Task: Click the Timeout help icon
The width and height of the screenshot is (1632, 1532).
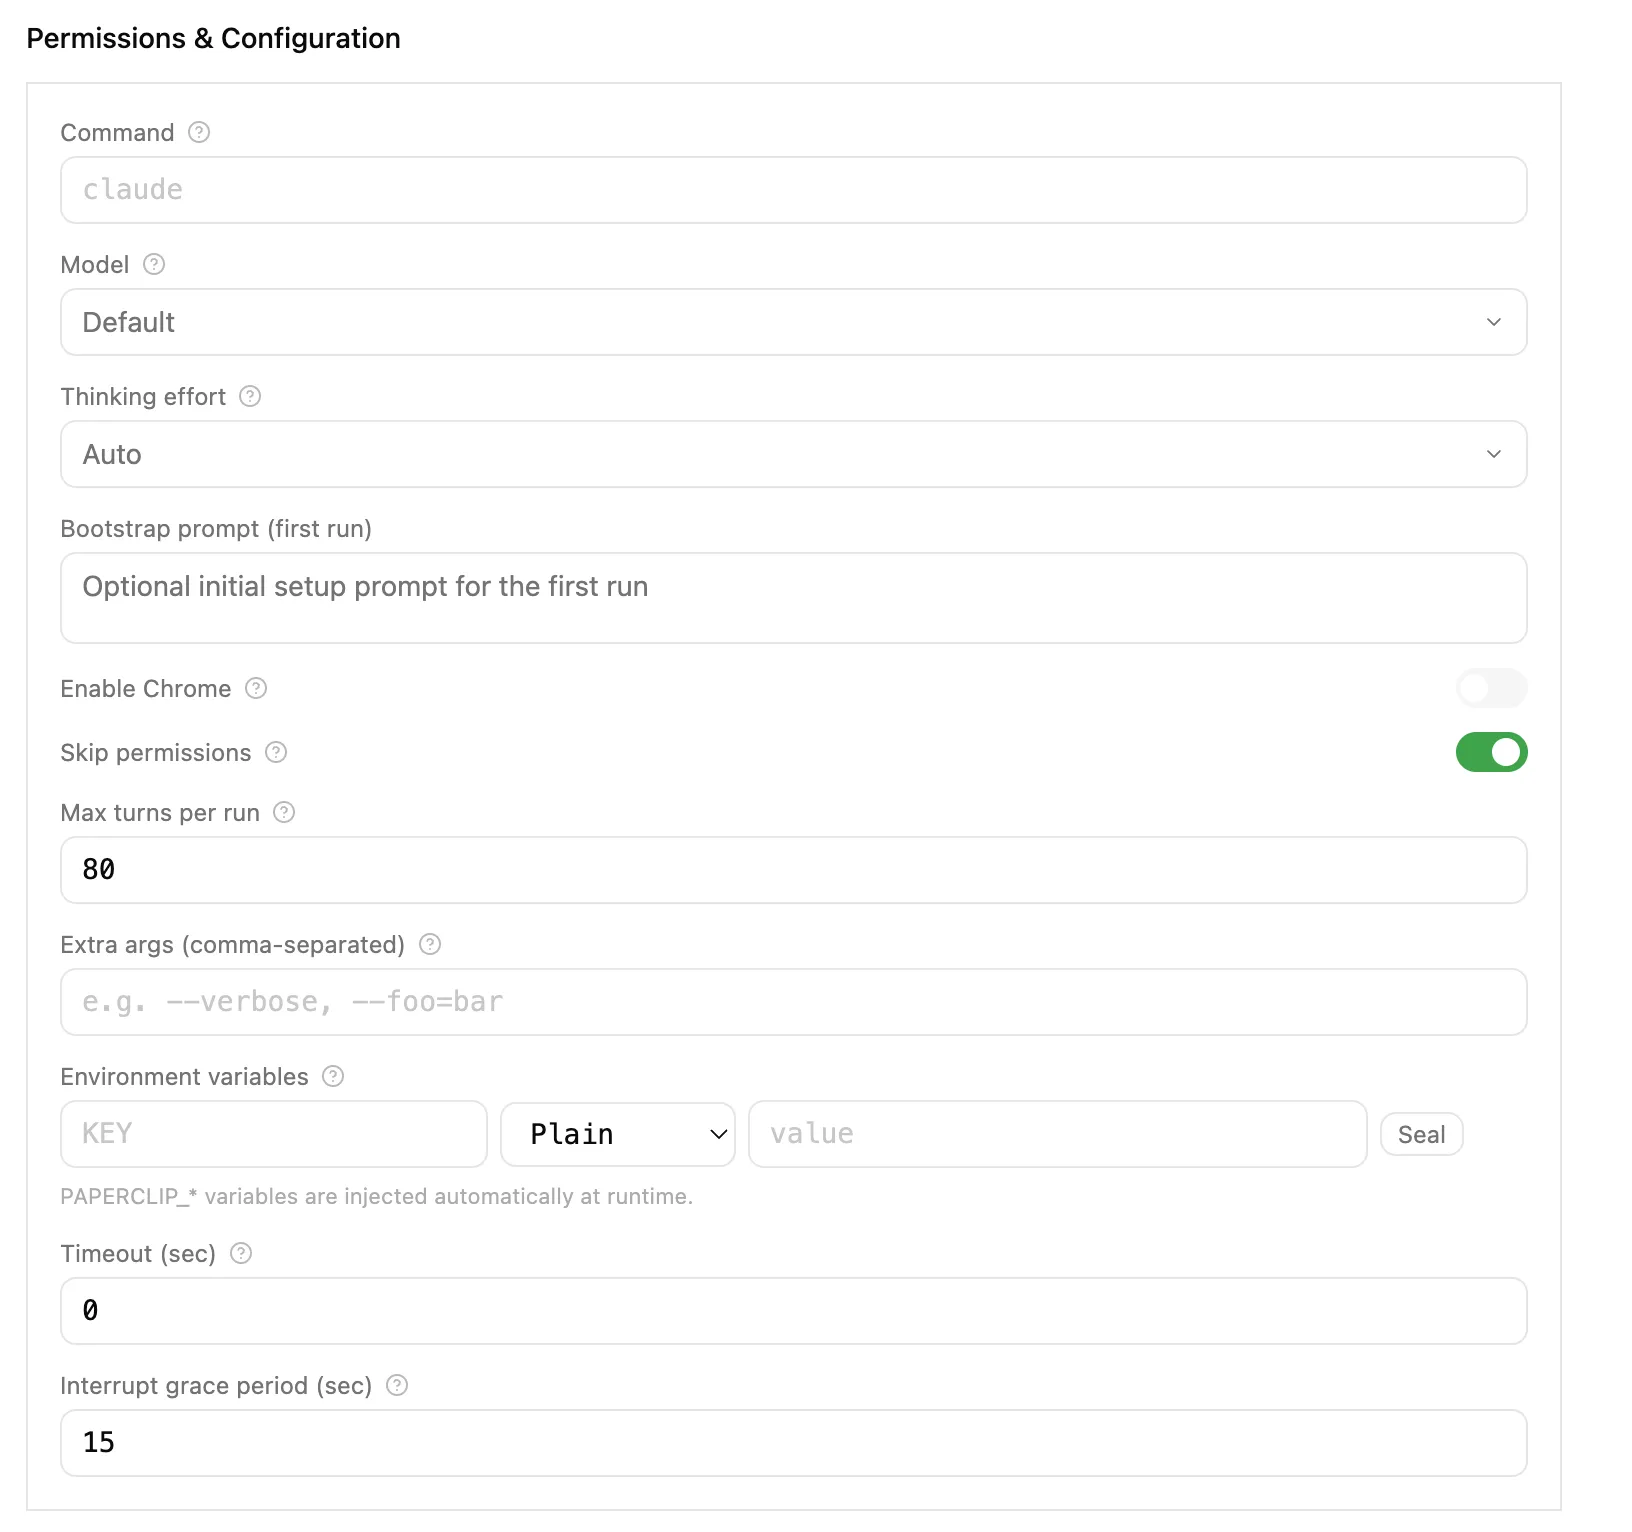Action: click(x=241, y=1253)
